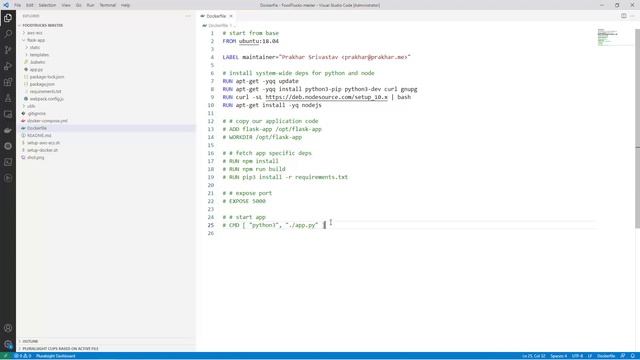
Task: Change language mode via Dockerfile status item
Action: point(606,356)
